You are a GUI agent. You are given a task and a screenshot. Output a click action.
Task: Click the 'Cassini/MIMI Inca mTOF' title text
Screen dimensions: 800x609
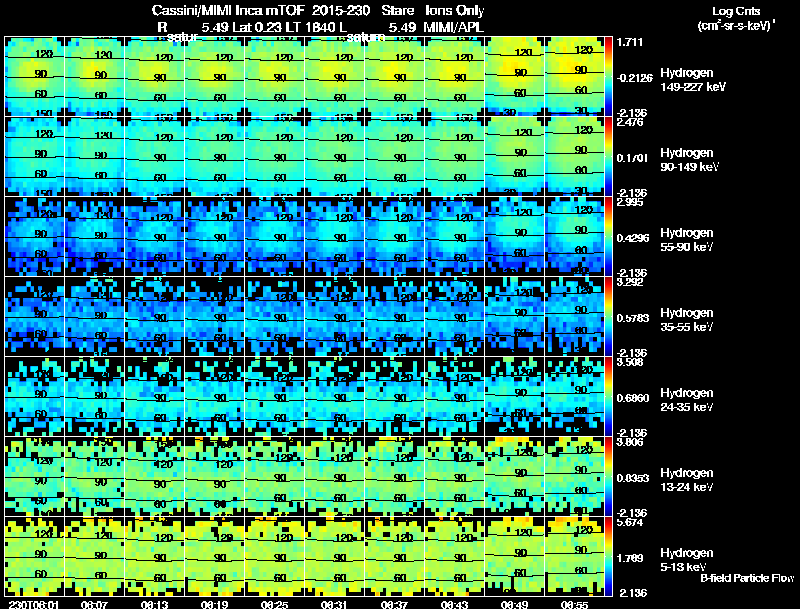coord(228,10)
